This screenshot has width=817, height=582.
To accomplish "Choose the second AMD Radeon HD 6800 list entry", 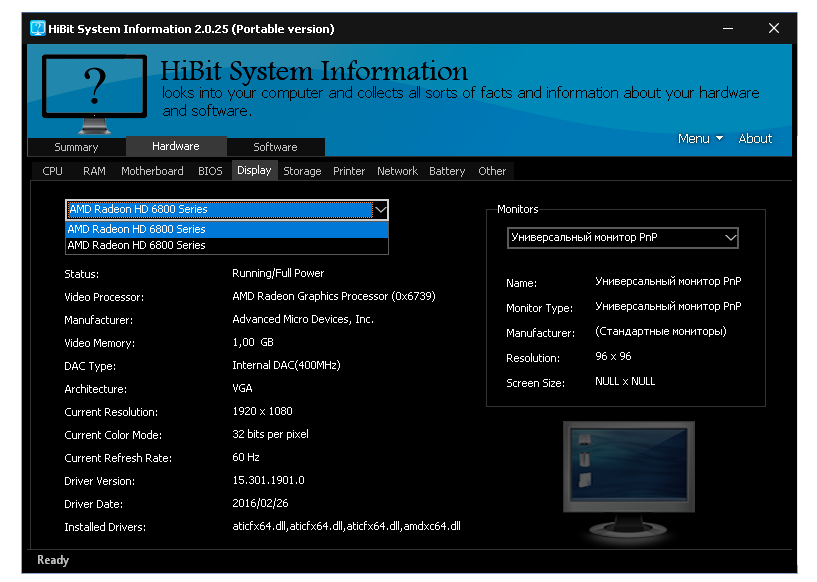I will point(227,245).
